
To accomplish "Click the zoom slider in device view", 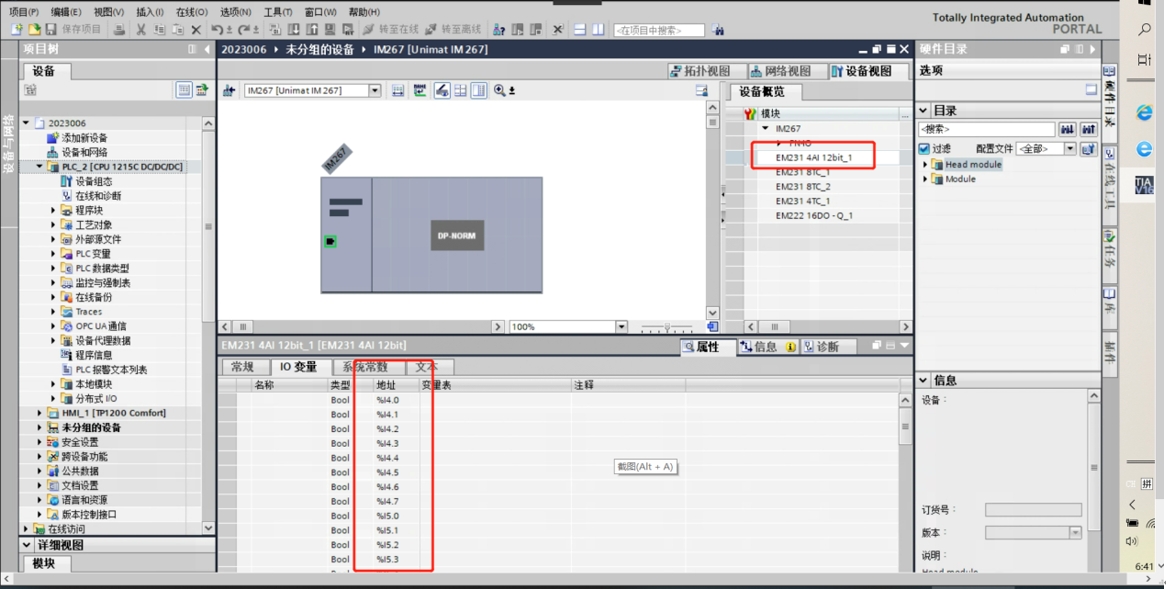I will coord(667,327).
